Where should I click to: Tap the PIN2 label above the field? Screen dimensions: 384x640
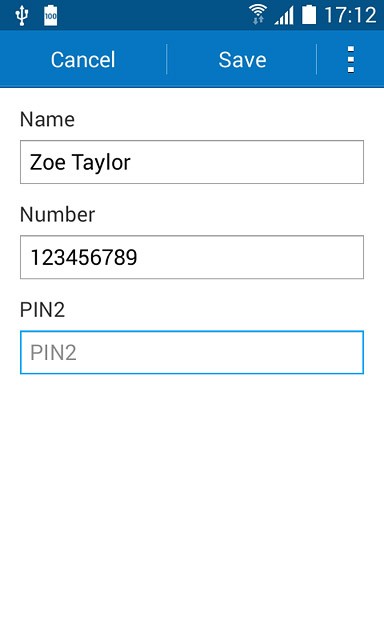[x=42, y=310]
